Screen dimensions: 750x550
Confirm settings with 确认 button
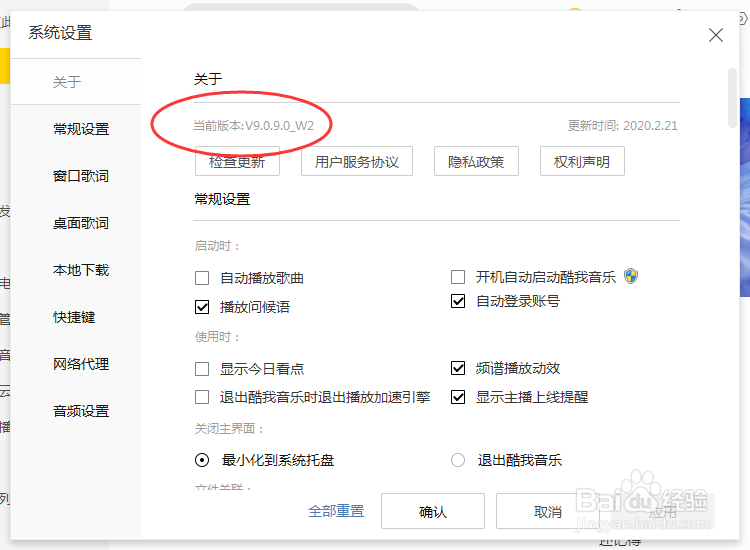(433, 512)
